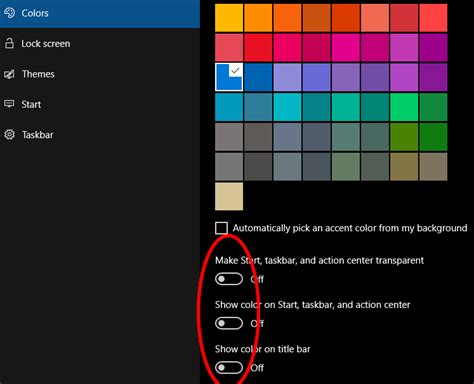
Task: Select the bright turquoise swatch in teal row
Action: [287, 107]
